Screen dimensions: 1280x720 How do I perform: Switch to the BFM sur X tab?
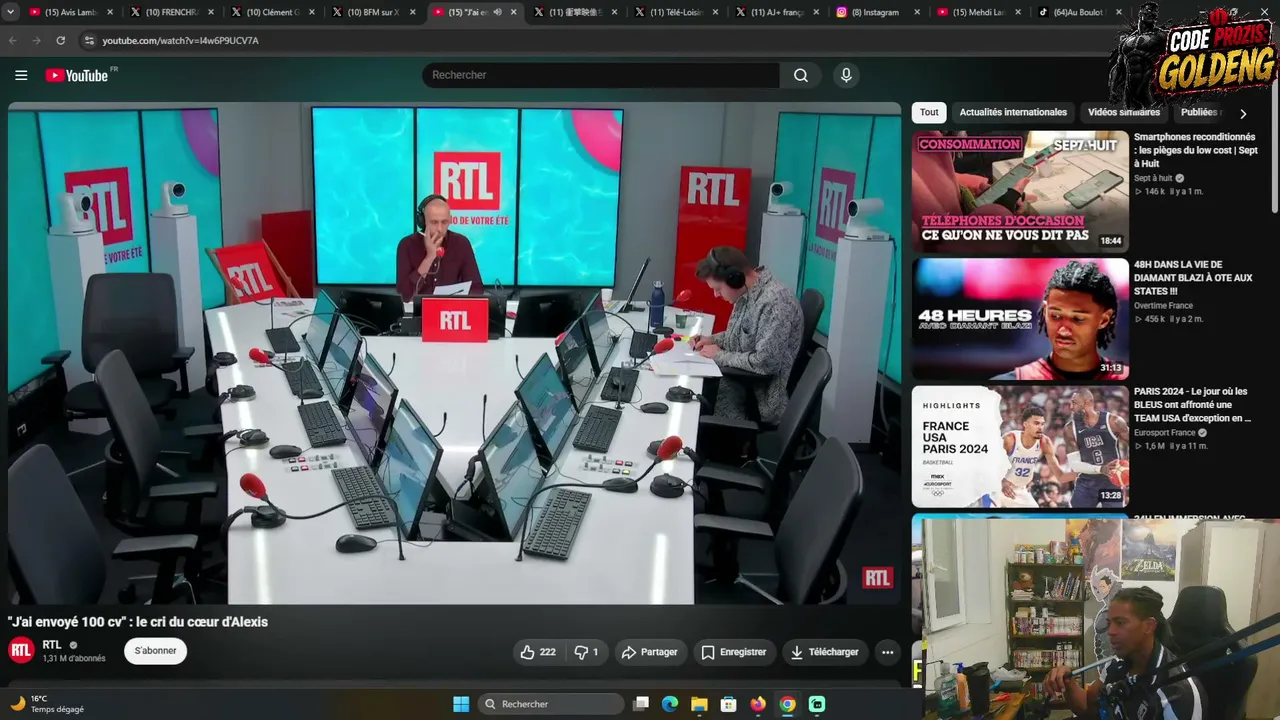[371, 12]
